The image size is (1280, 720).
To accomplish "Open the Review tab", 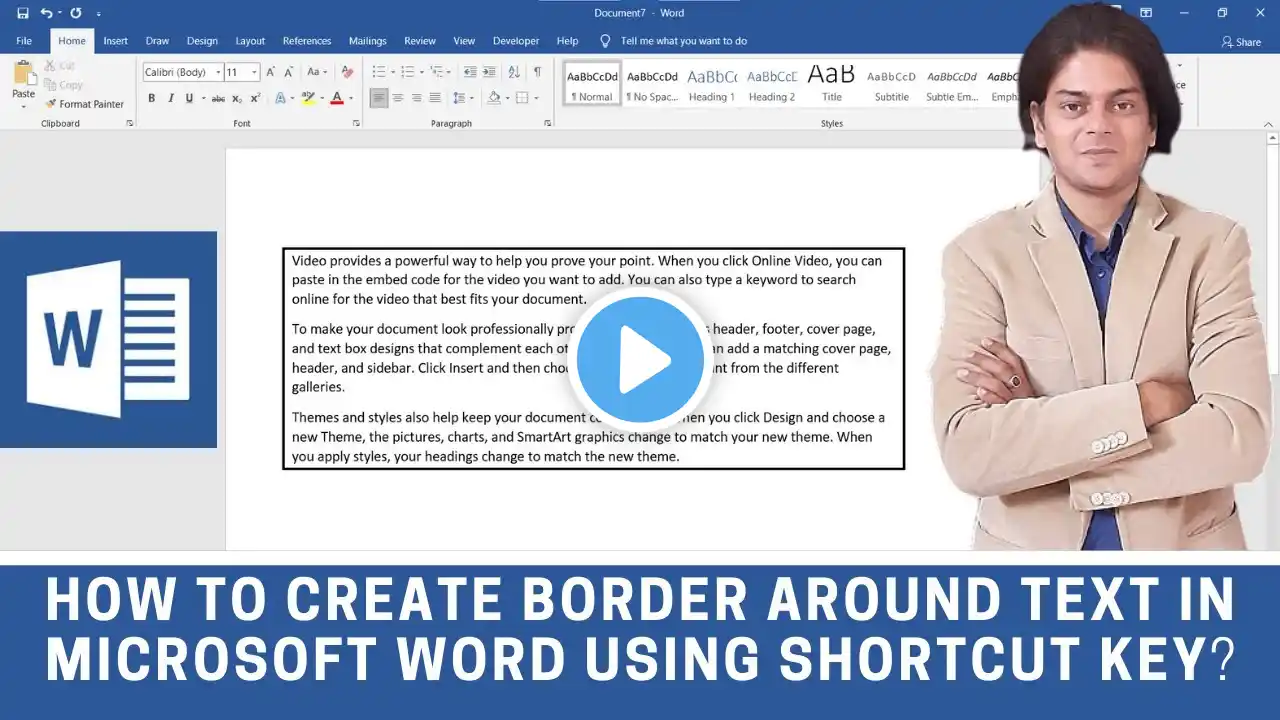I will (x=420, y=41).
